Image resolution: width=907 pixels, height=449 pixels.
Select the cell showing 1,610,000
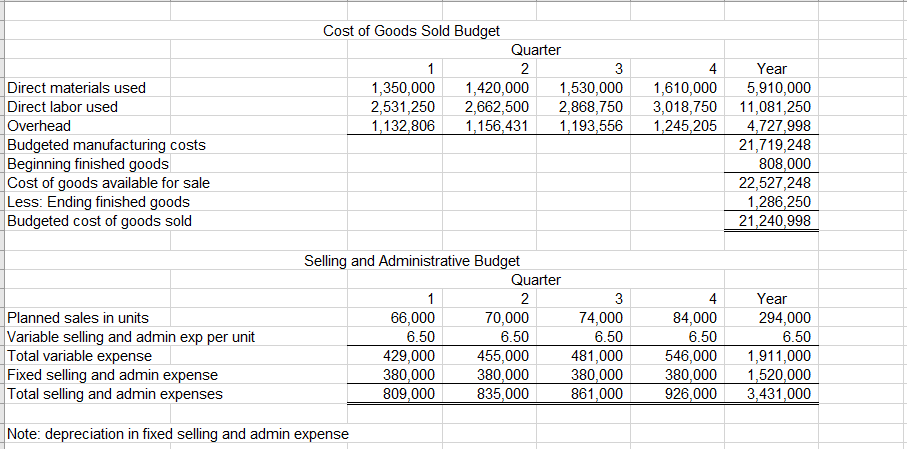point(685,88)
